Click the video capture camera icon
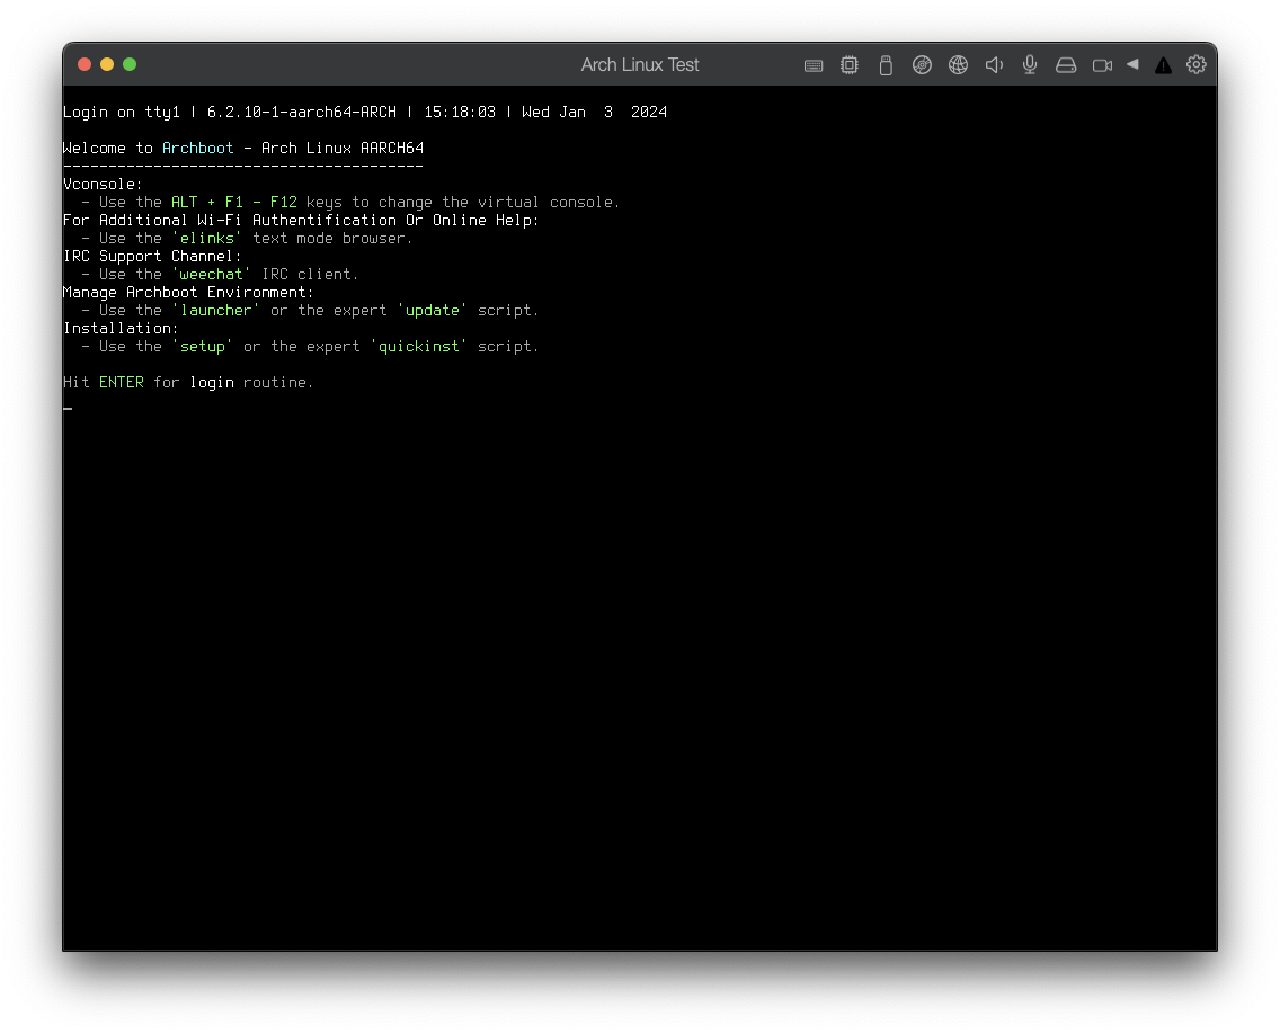 click(1102, 64)
